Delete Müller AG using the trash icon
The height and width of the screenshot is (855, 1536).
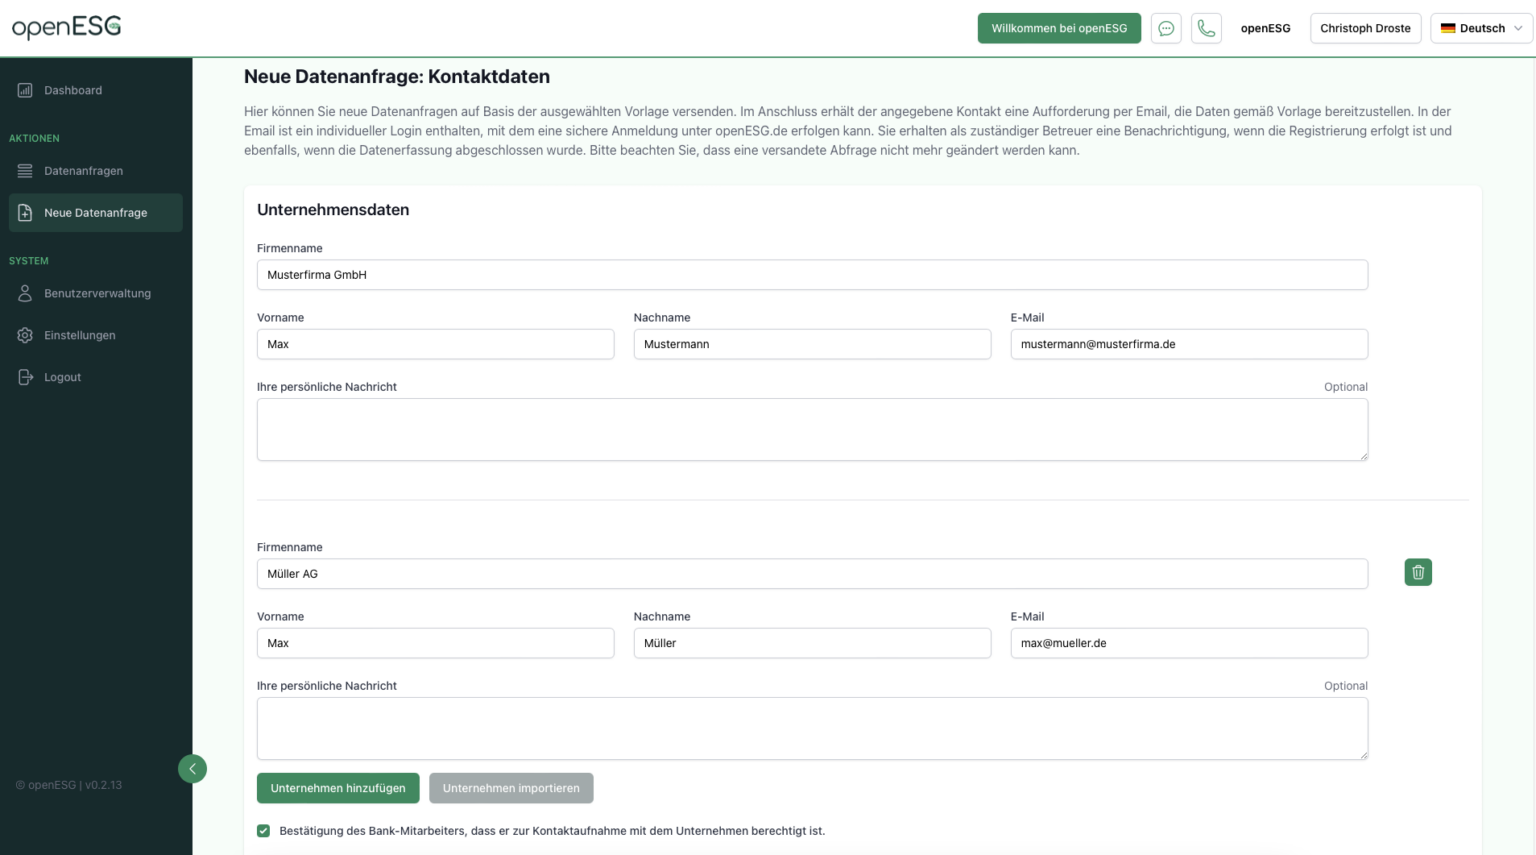[x=1417, y=572]
